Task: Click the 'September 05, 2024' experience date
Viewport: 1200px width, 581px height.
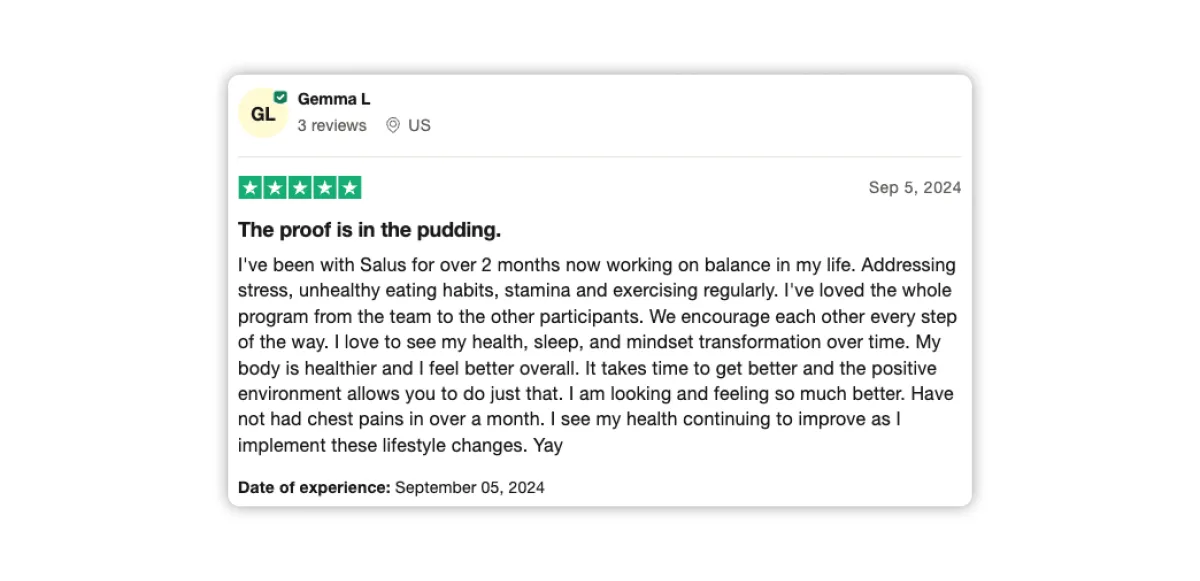Action: [470, 488]
